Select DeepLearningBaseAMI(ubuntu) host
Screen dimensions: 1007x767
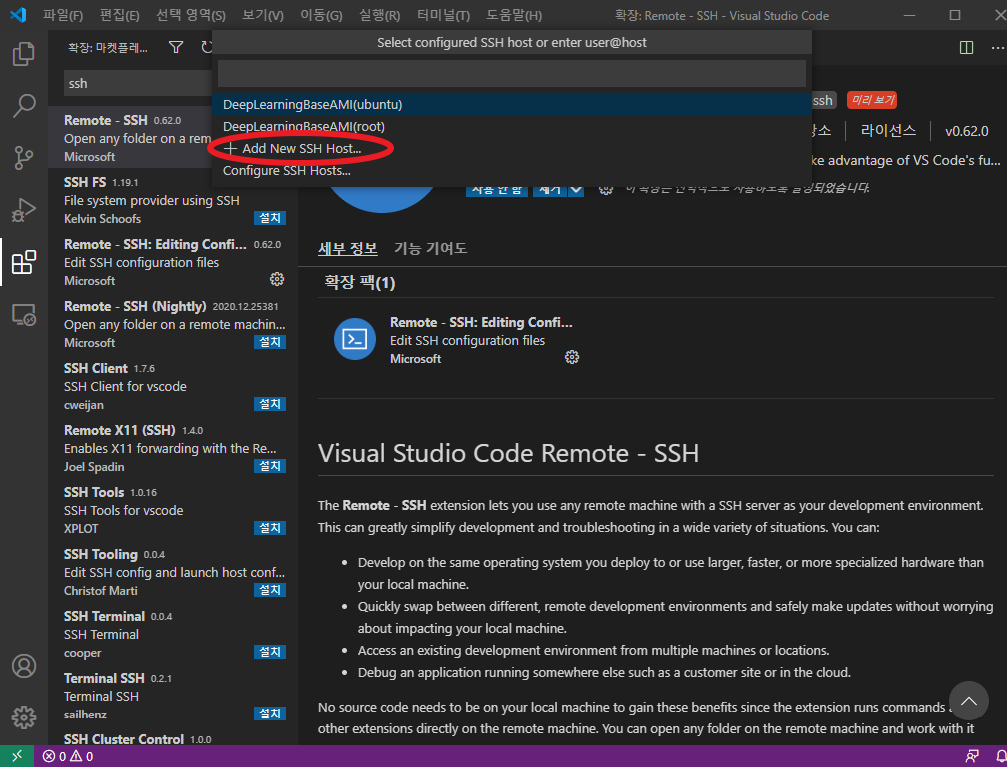tap(511, 105)
